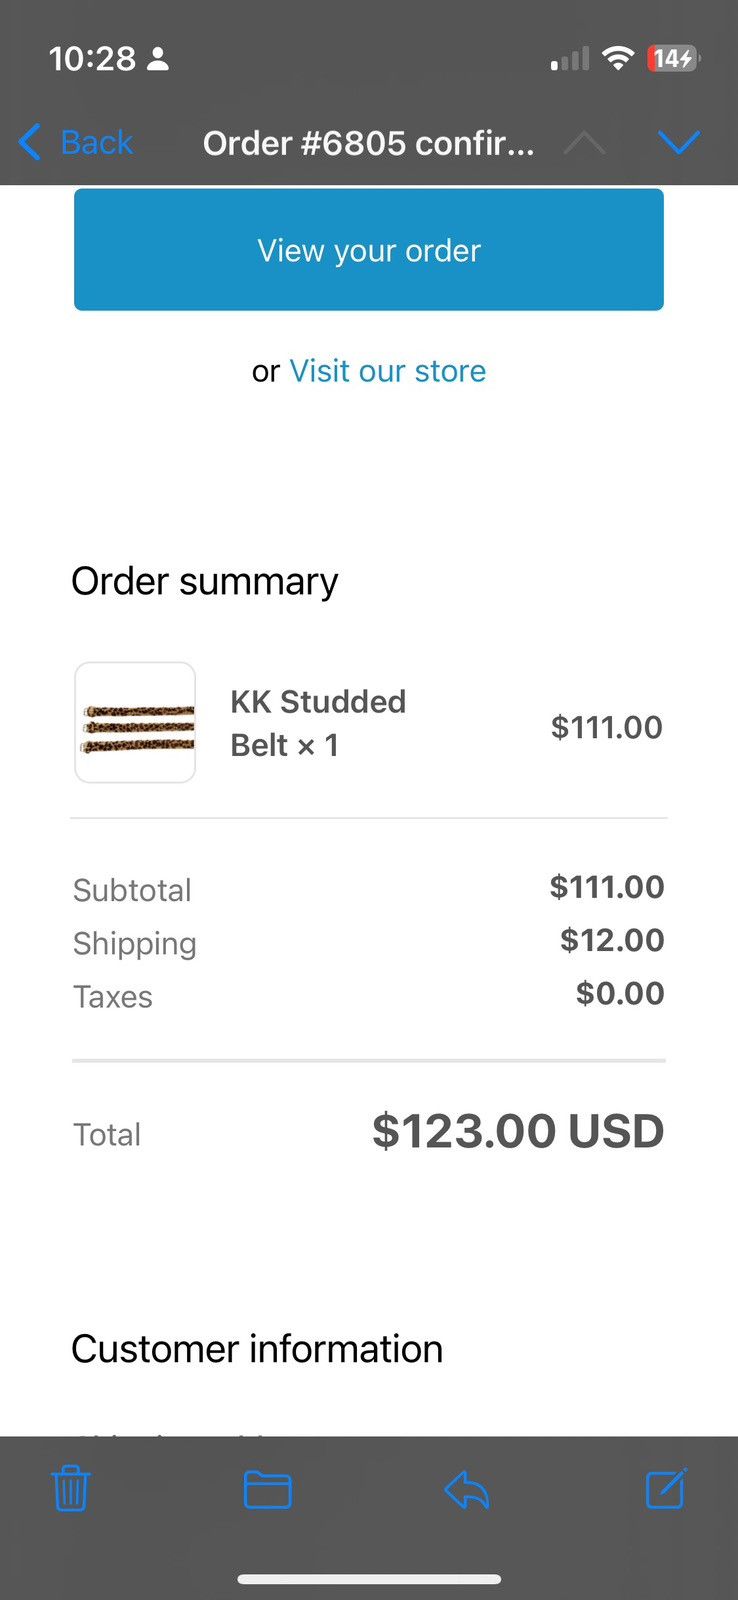This screenshot has width=738, height=1600.
Task: Tap the Back text label
Action: tap(96, 142)
